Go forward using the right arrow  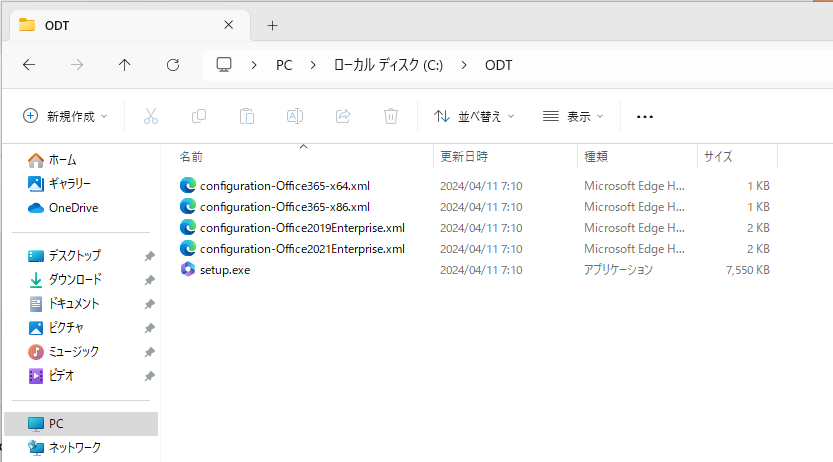[77, 65]
